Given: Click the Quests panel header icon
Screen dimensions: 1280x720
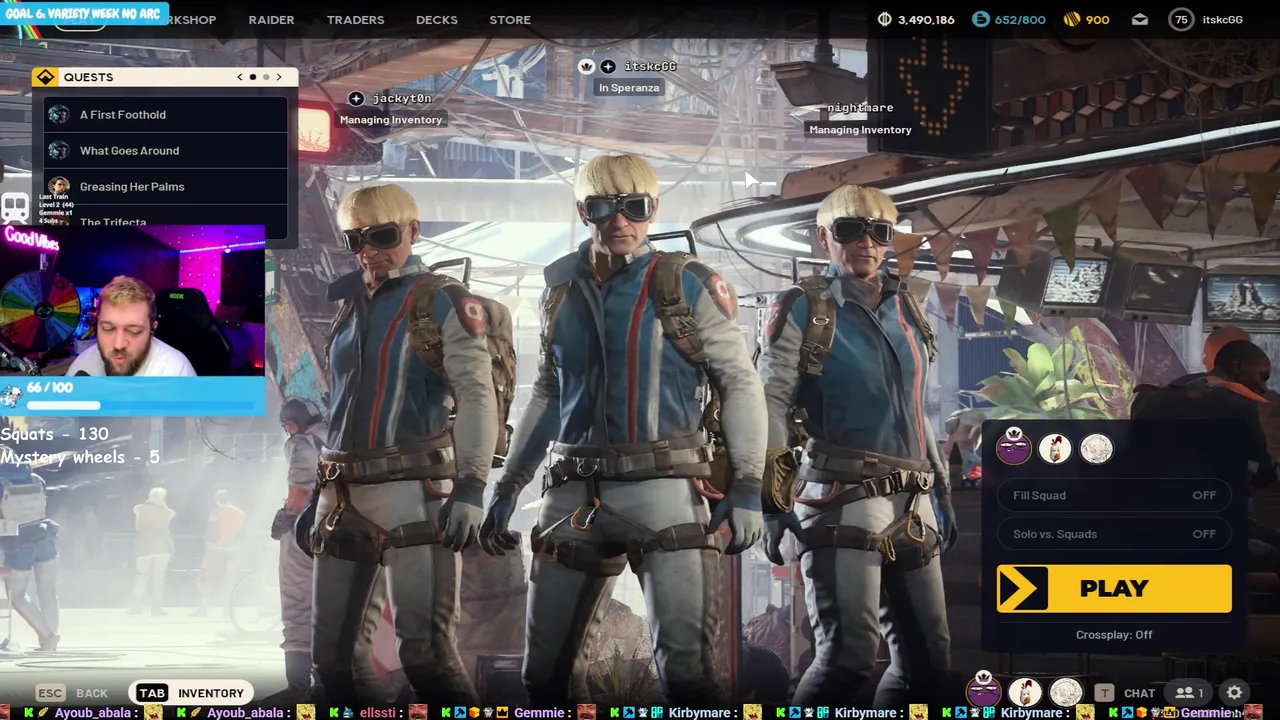Looking at the screenshot, I should [x=45, y=77].
